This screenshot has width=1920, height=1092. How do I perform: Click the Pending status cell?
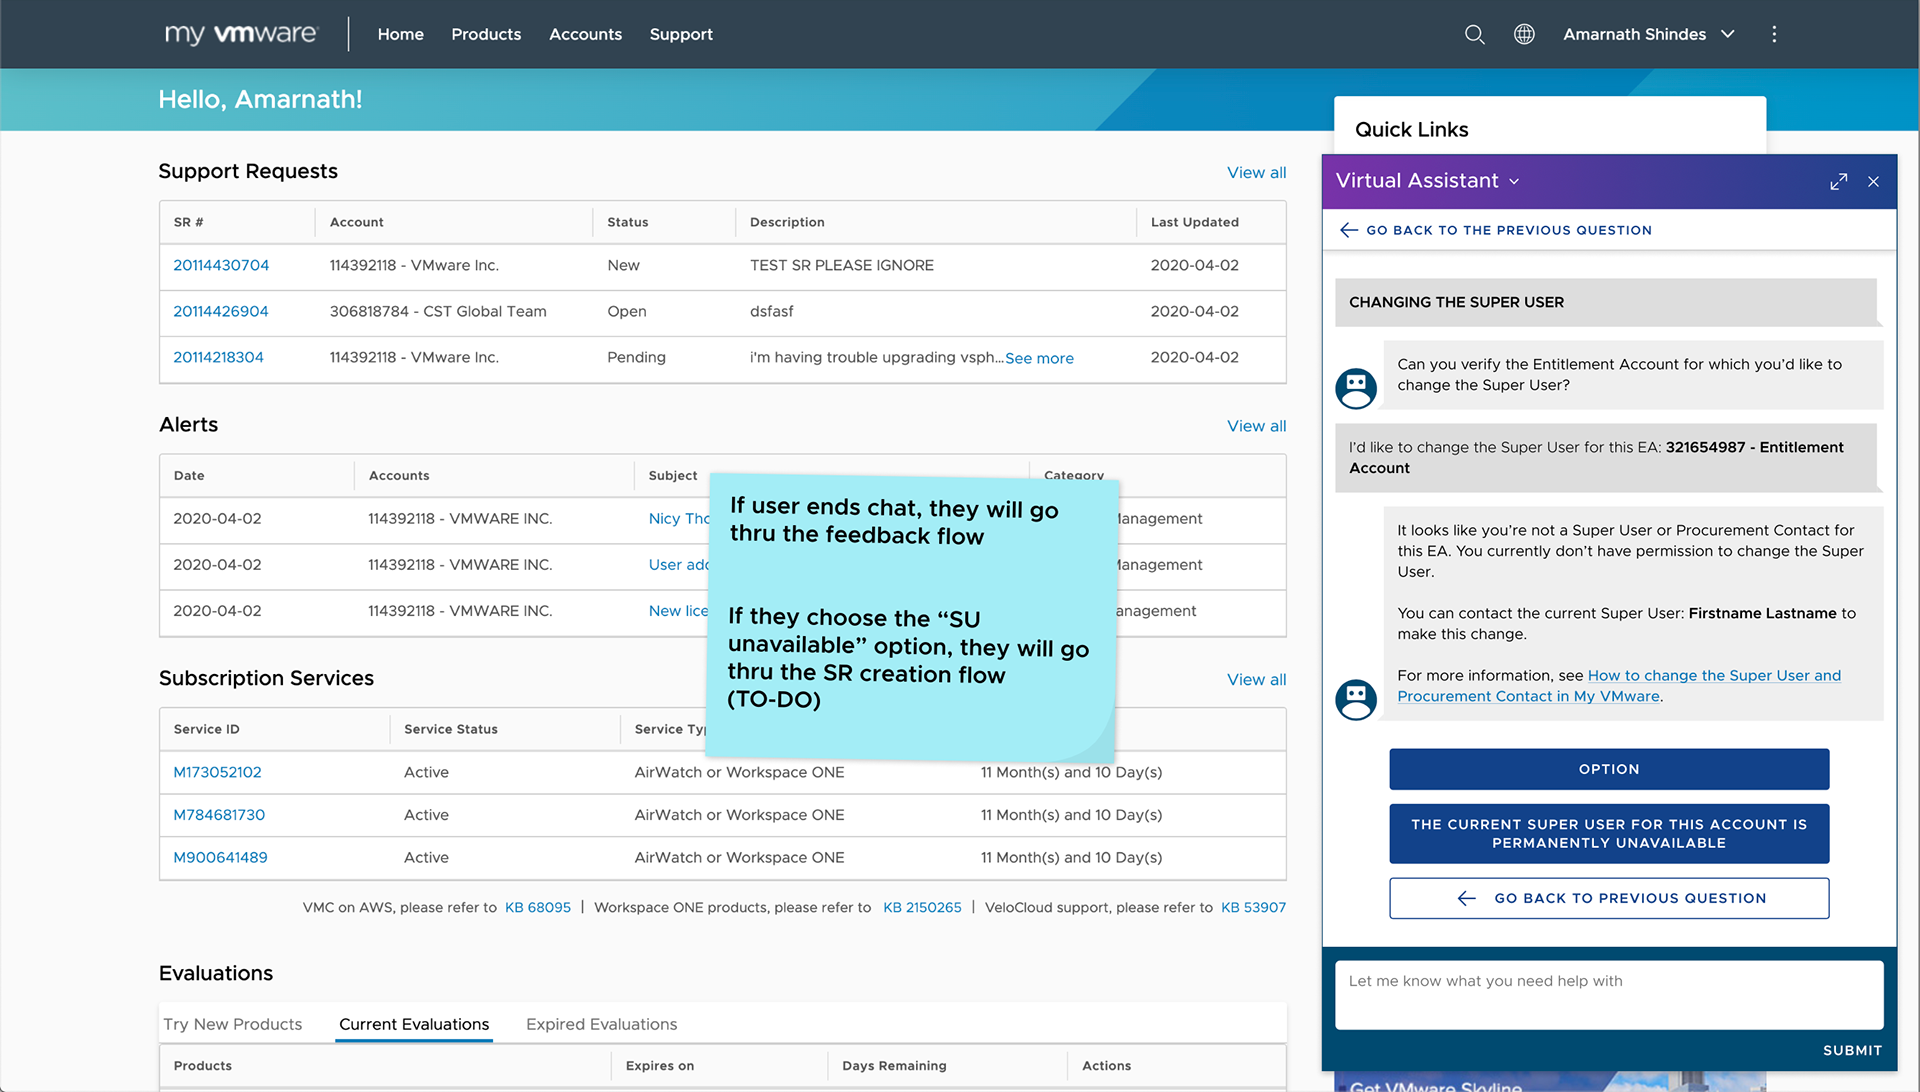pyautogui.click(x=636, y=357)
